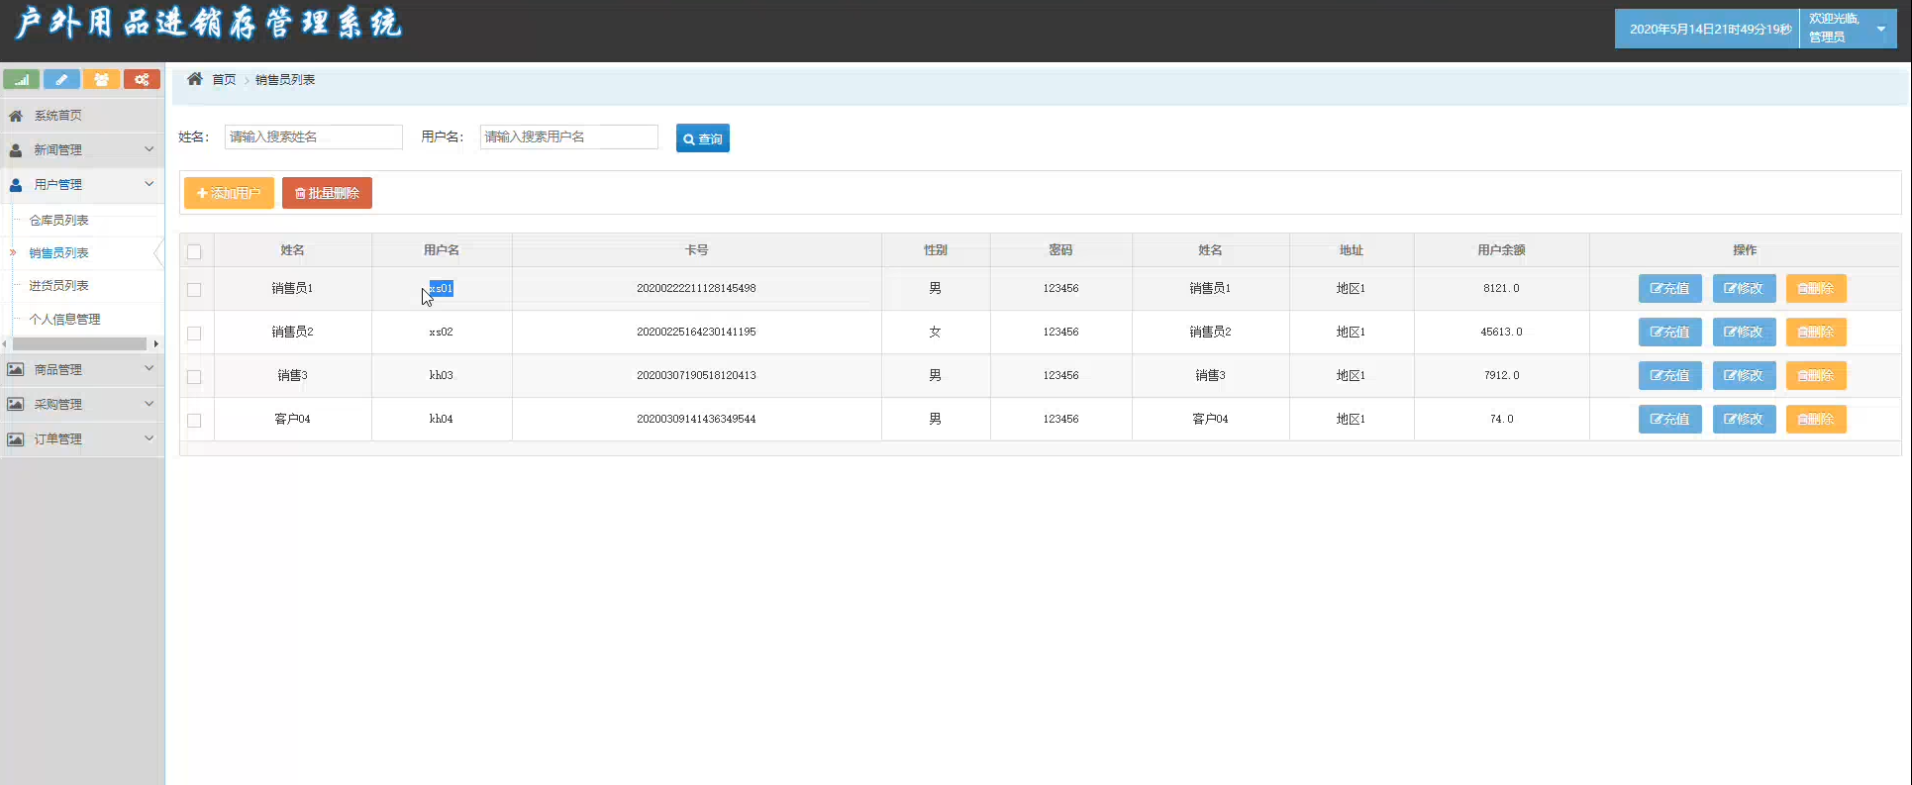The image size is (1912, 785).
Task: Click the home icon in the breadcrumb
Action: point(195,79)
